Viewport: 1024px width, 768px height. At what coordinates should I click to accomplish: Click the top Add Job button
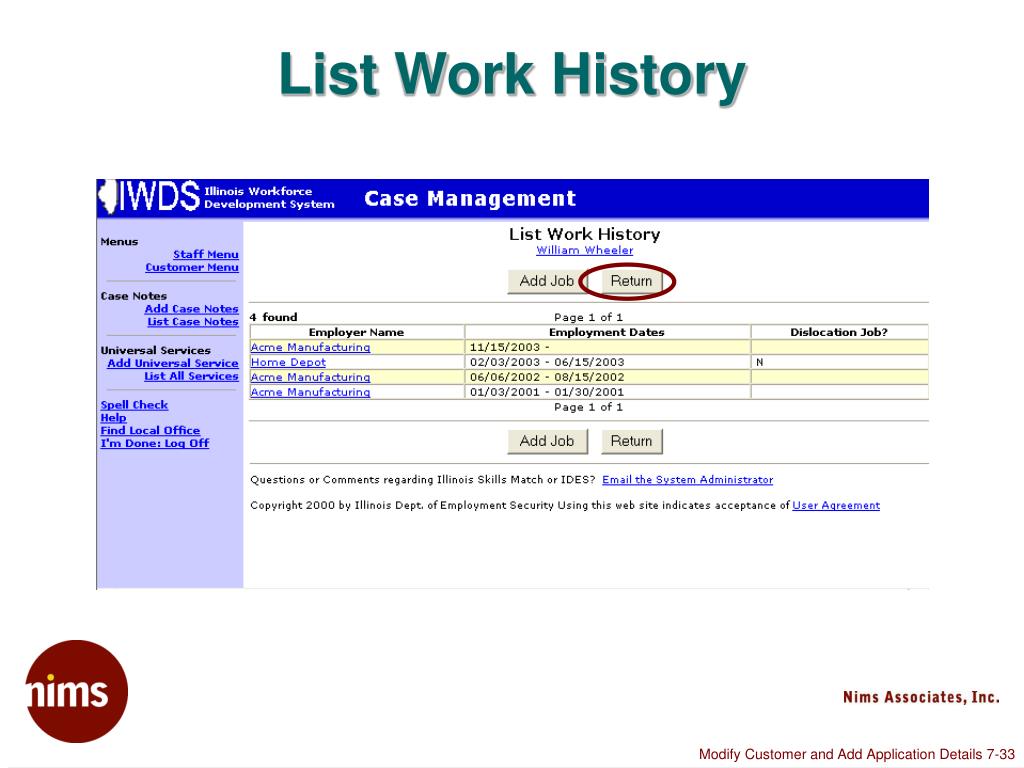coord(547,281)
